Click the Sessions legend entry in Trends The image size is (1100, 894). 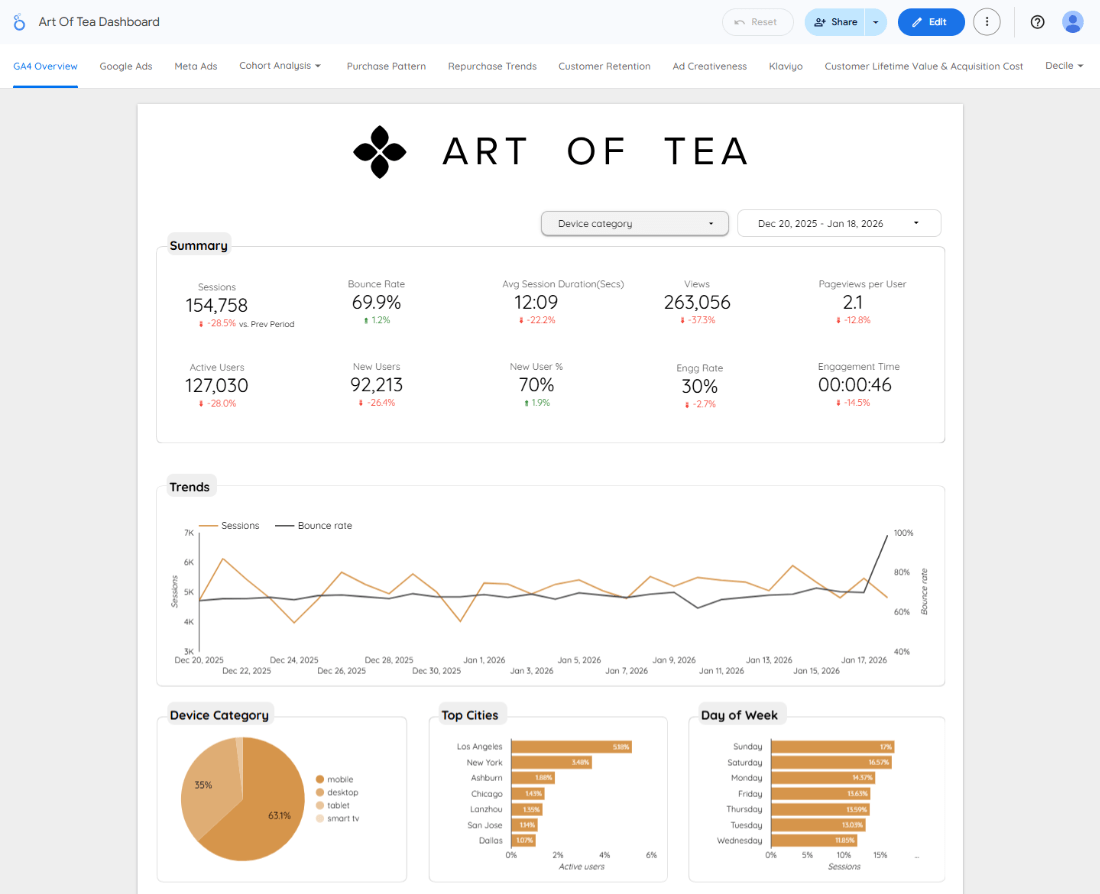click(x=229, y=526)
